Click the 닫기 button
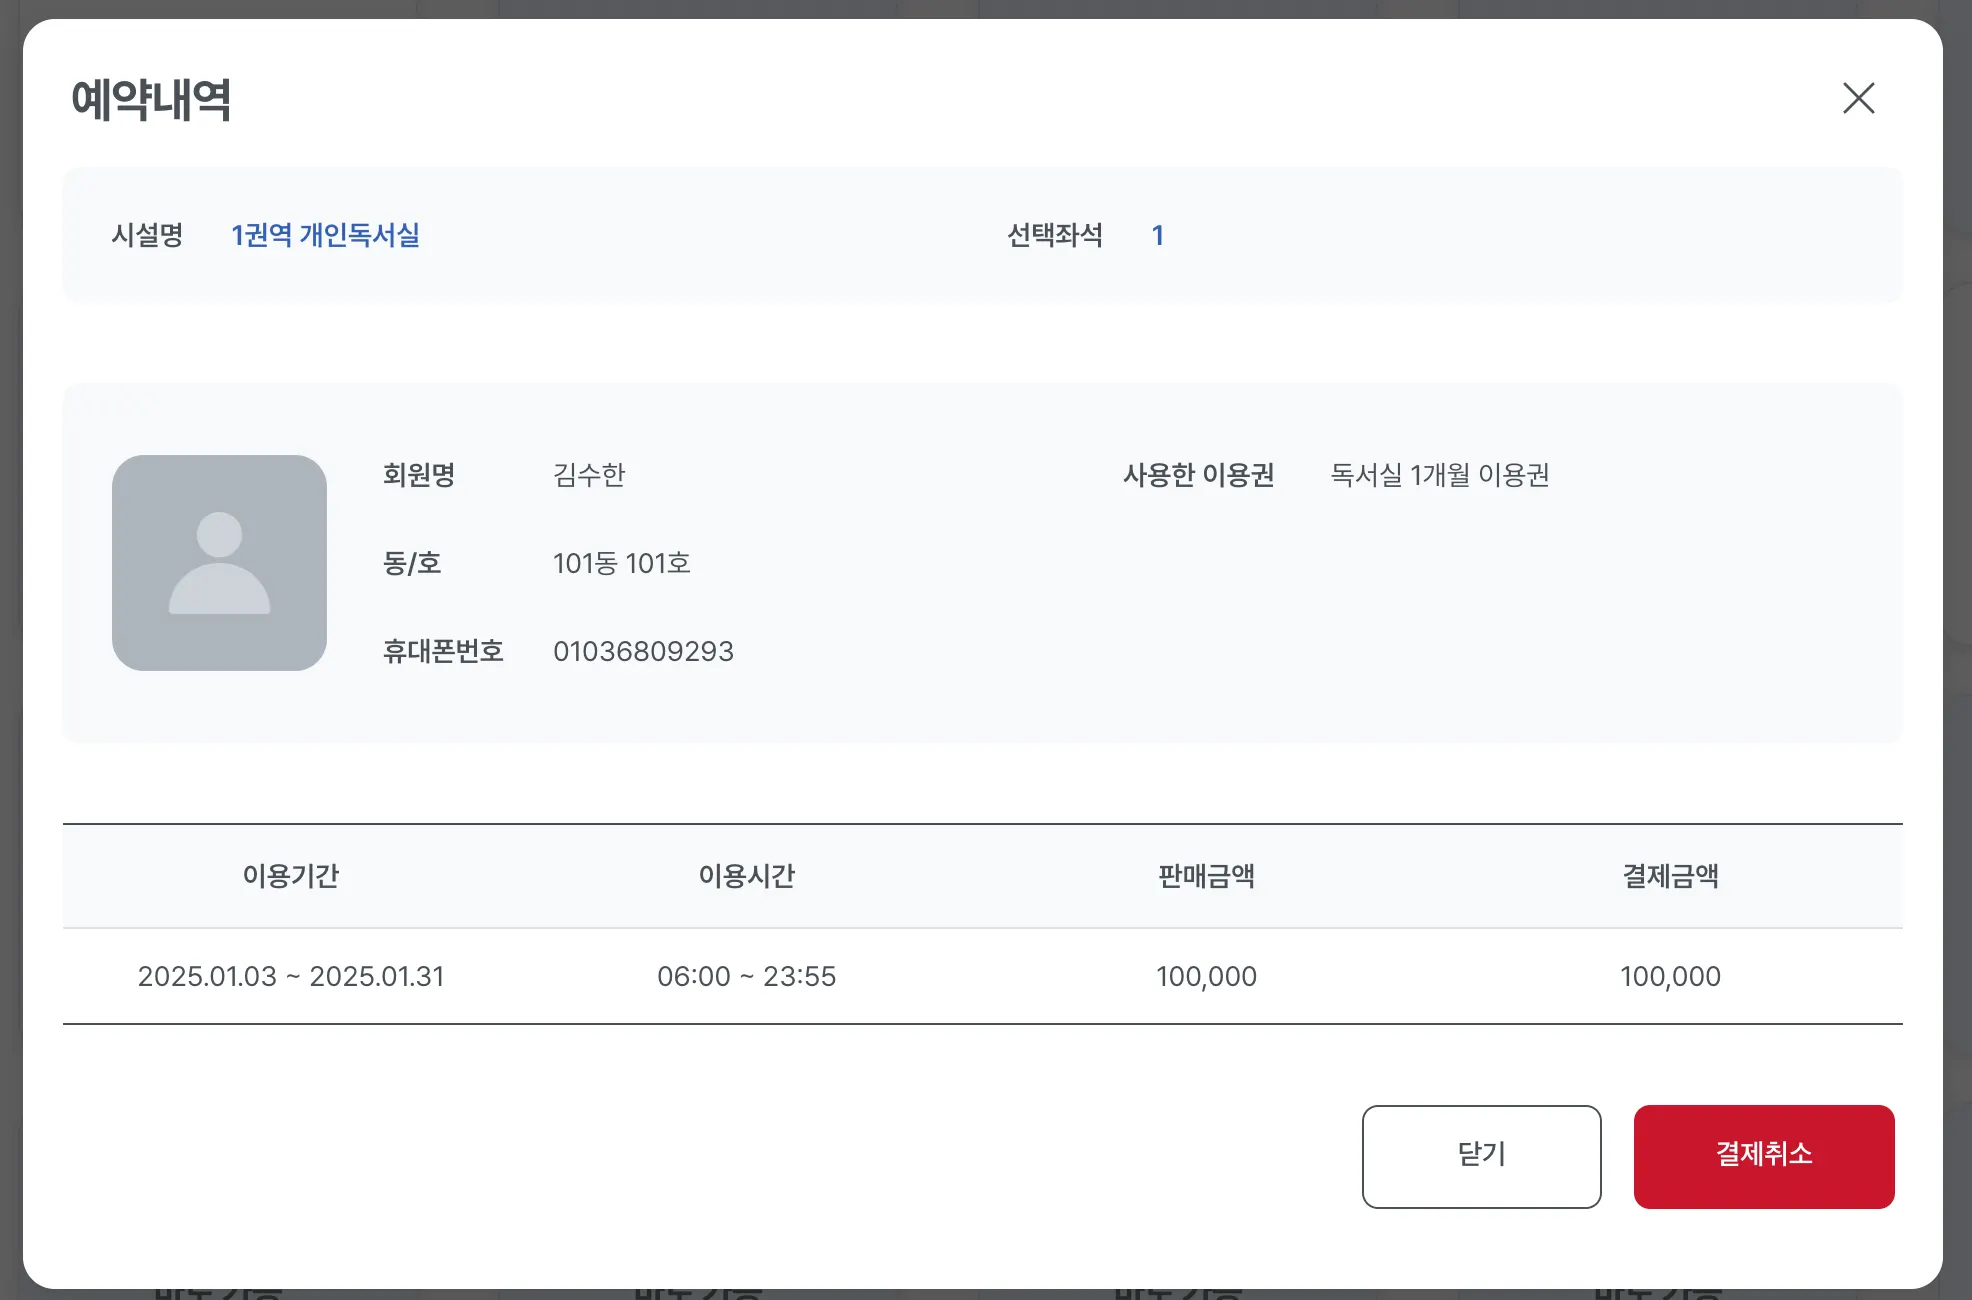1972x1300 pixels. tap(1481, 1156)
